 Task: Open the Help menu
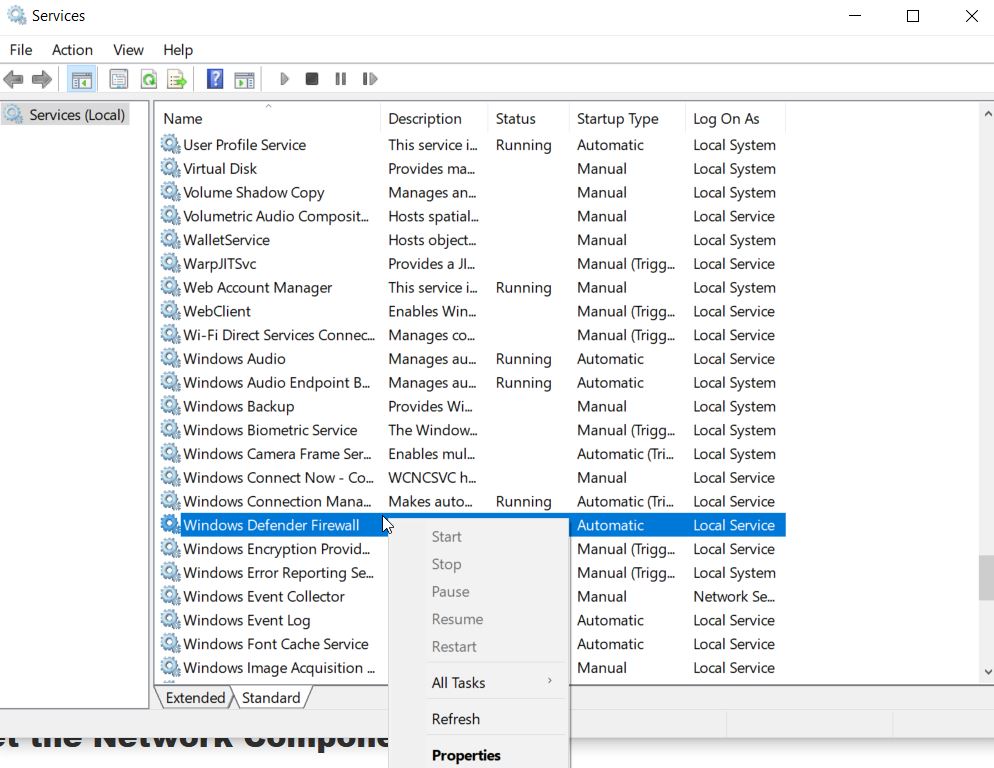click(178, 50)
